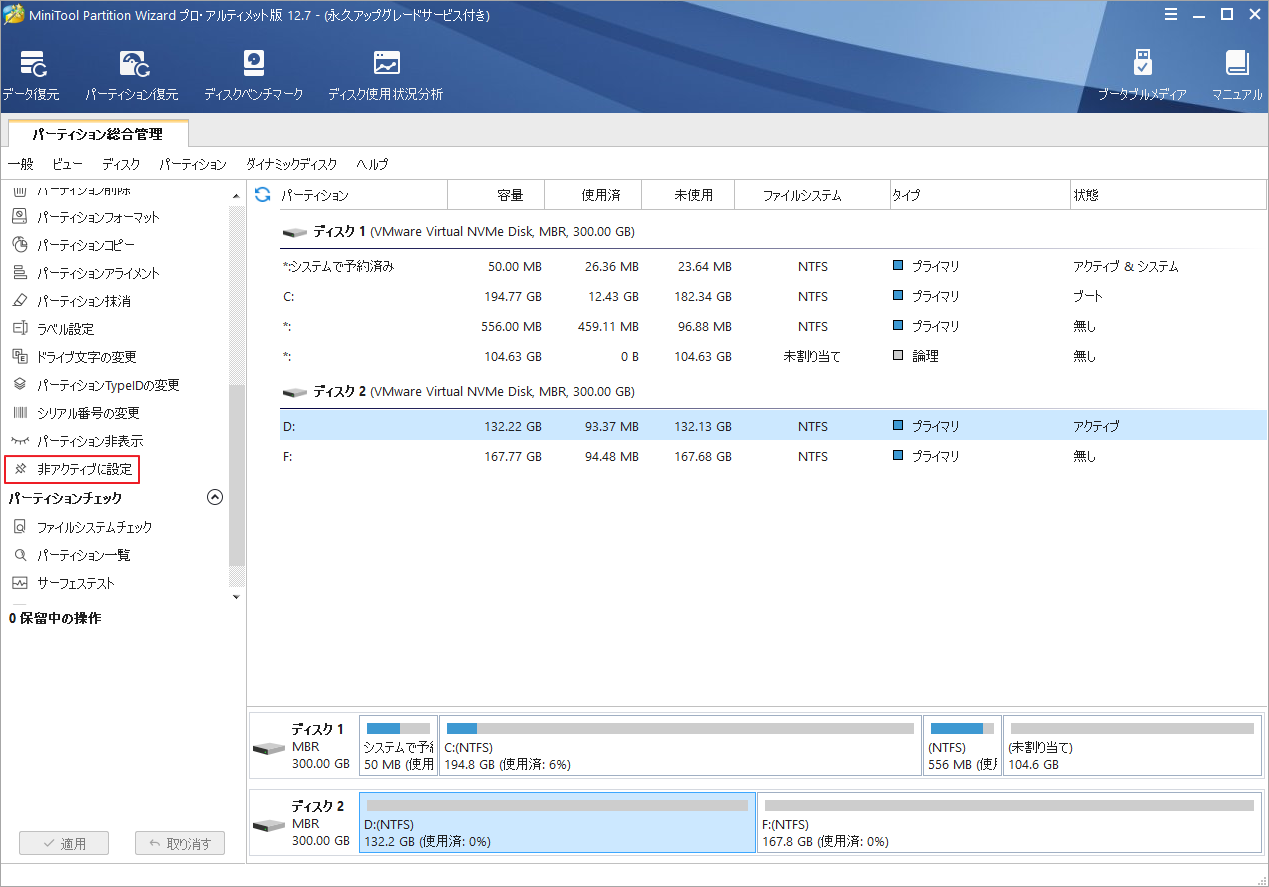Screen dimensions: 1269x887
Task: Open the application hamburger menu in titlebar
Action: click(1171, 14)
